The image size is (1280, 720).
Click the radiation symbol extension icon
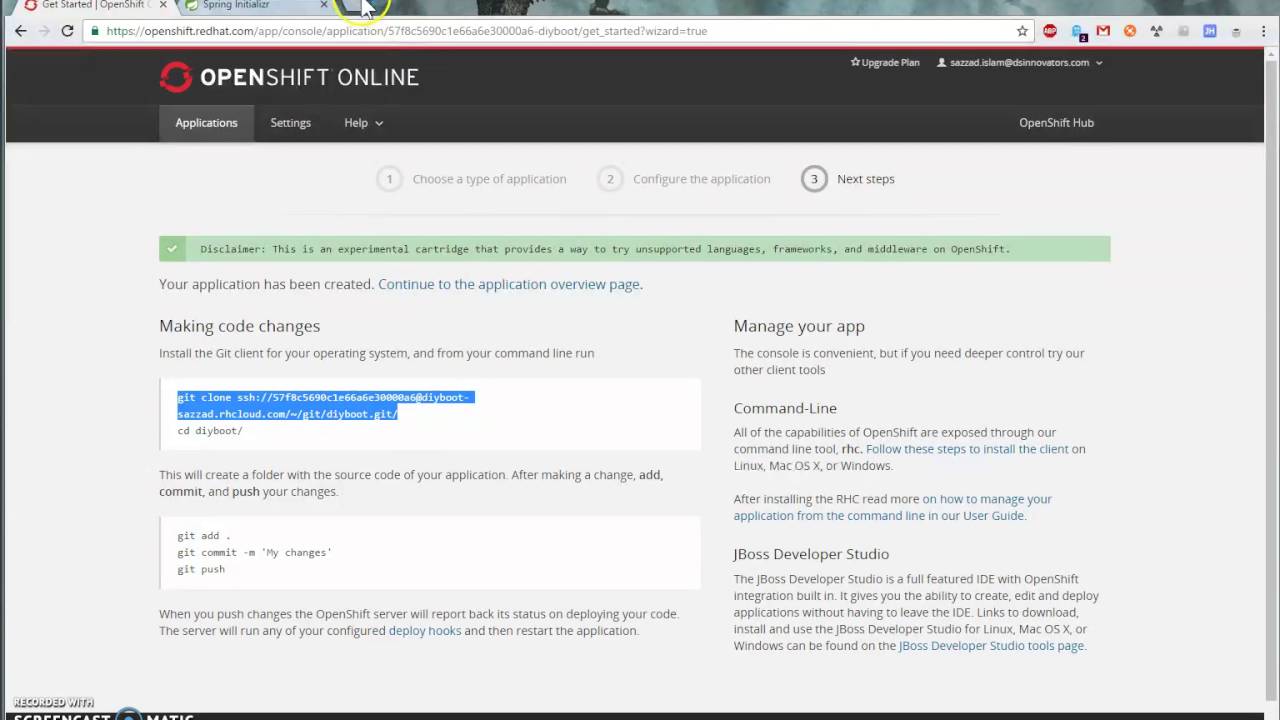pyautogui.click(x=1157, y=31)
